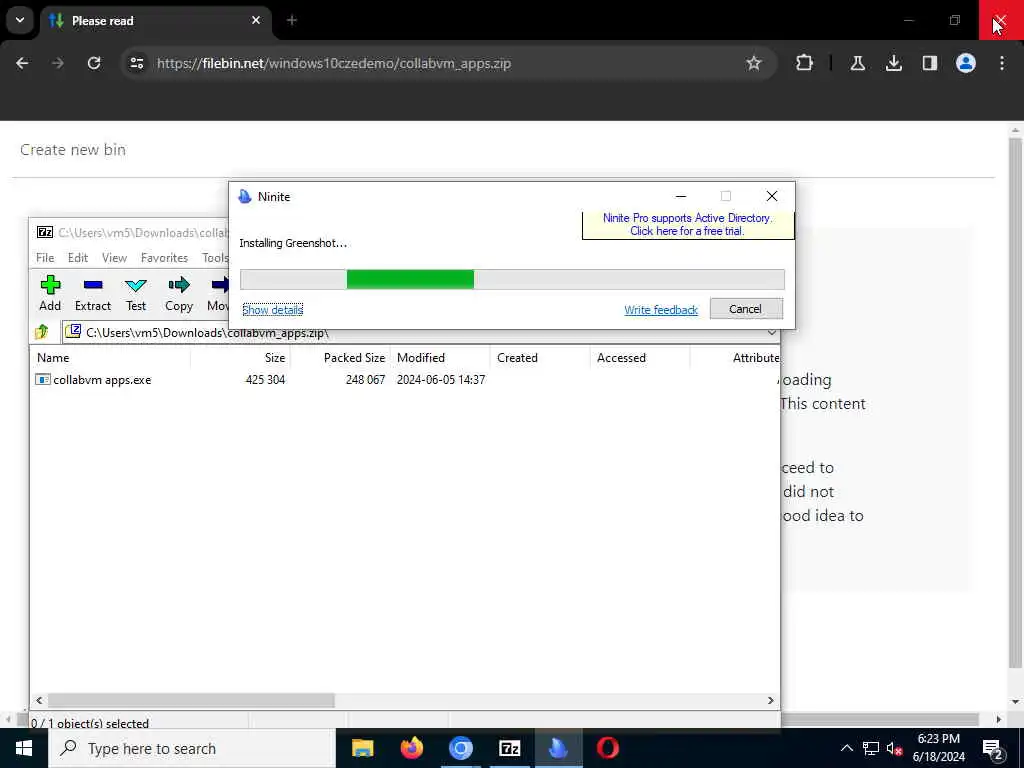Click the 7-Zip horizontal scrollbar thumb
The height and width of the screenshot is (768, 1024).
coord(191,700)
